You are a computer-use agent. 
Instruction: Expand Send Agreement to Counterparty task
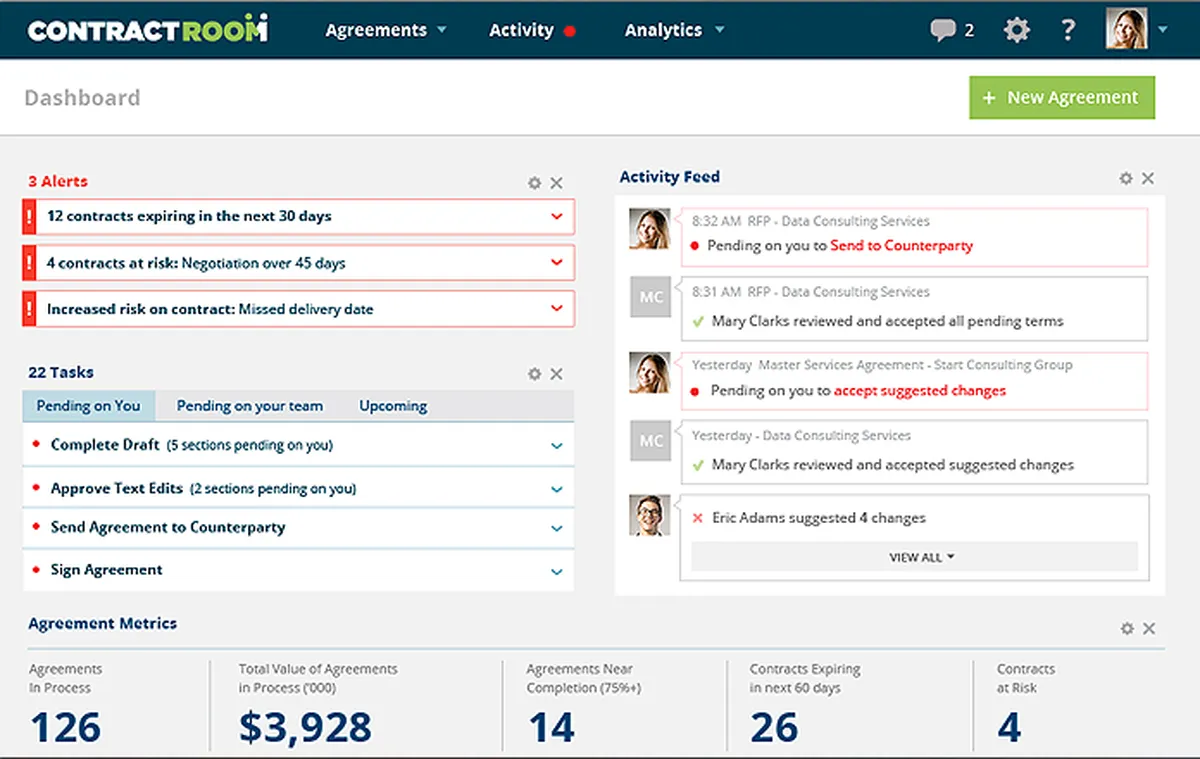(557, 528)
